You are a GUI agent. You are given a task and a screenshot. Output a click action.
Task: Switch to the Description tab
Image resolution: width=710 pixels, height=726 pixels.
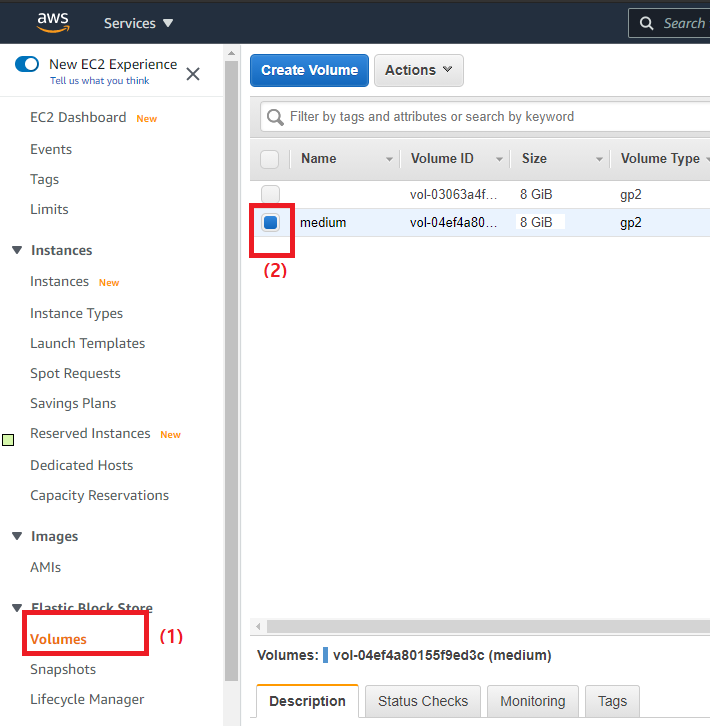[x=308, y=701]
